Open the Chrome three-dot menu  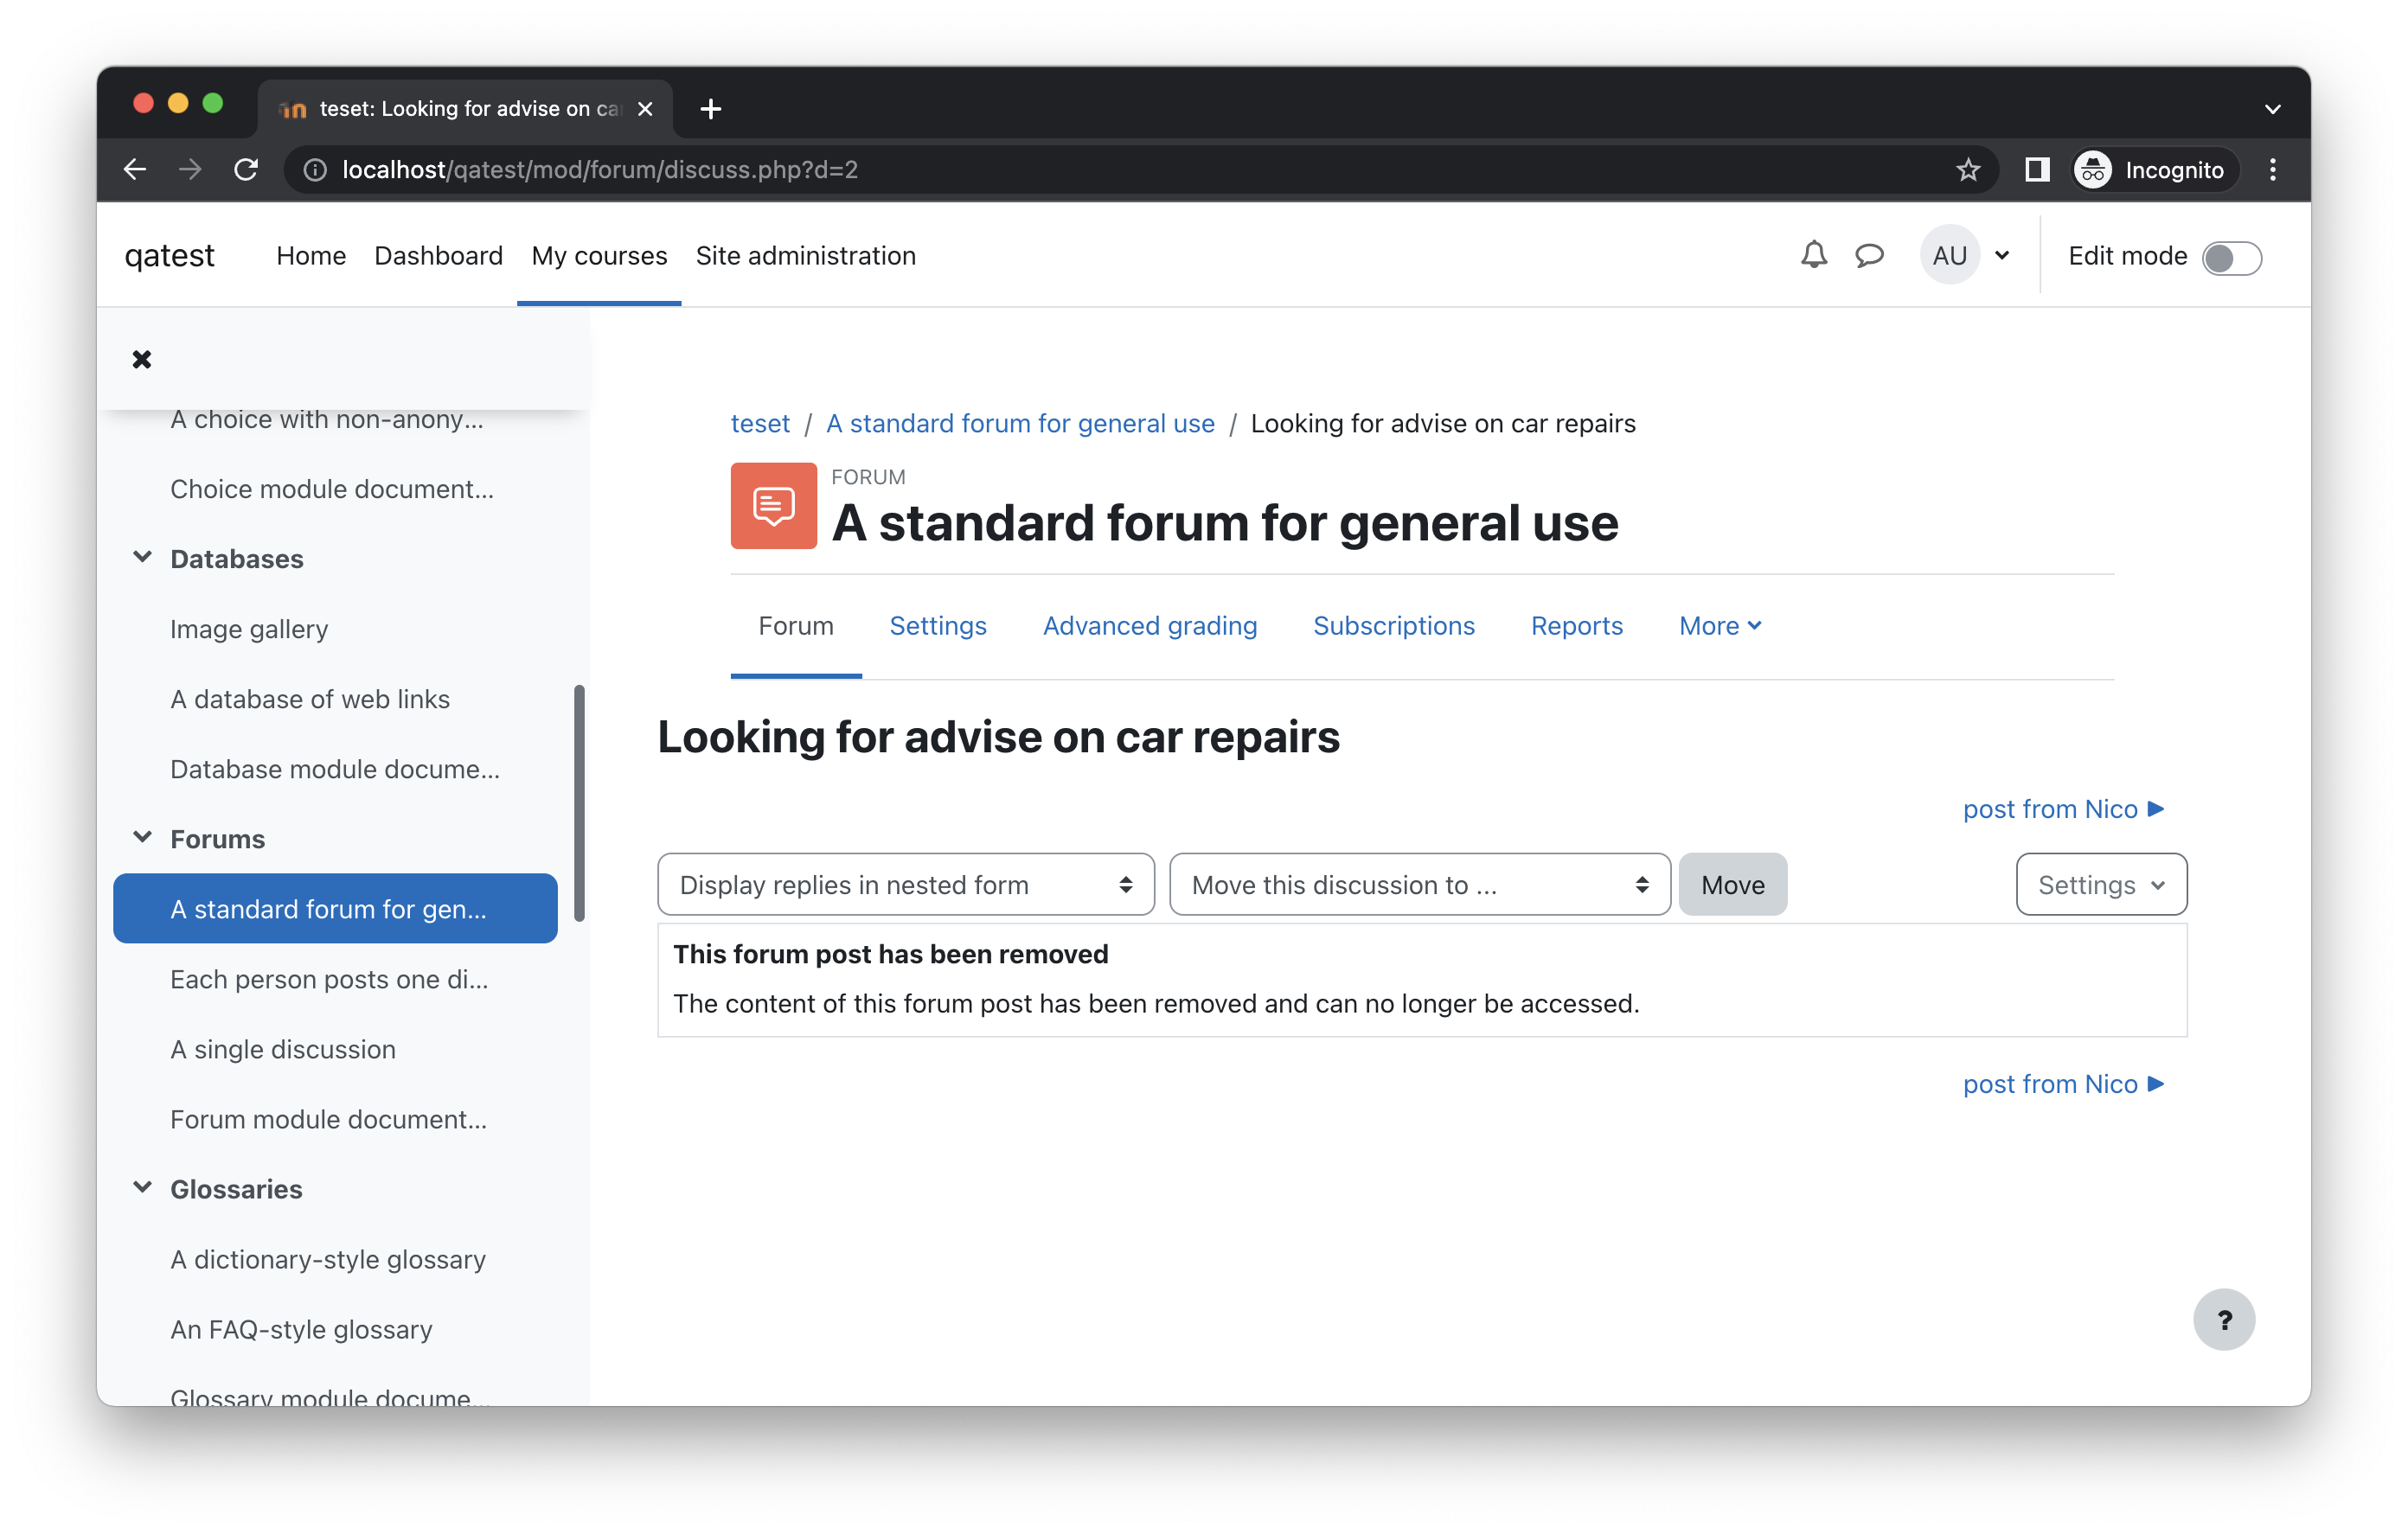(x=2273, y=170)
